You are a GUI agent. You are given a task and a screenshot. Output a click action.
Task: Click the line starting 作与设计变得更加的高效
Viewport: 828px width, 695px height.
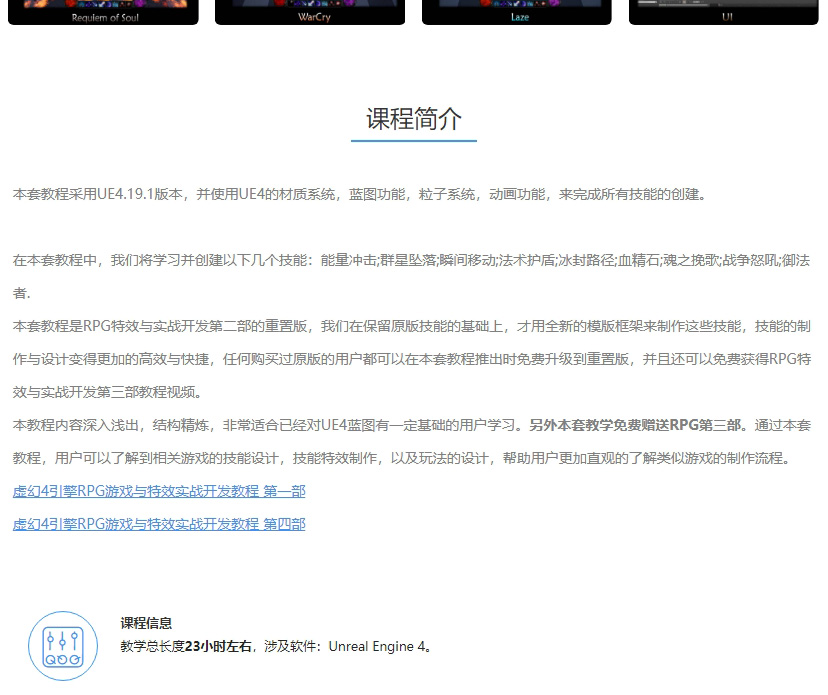(x=411, y=359)
